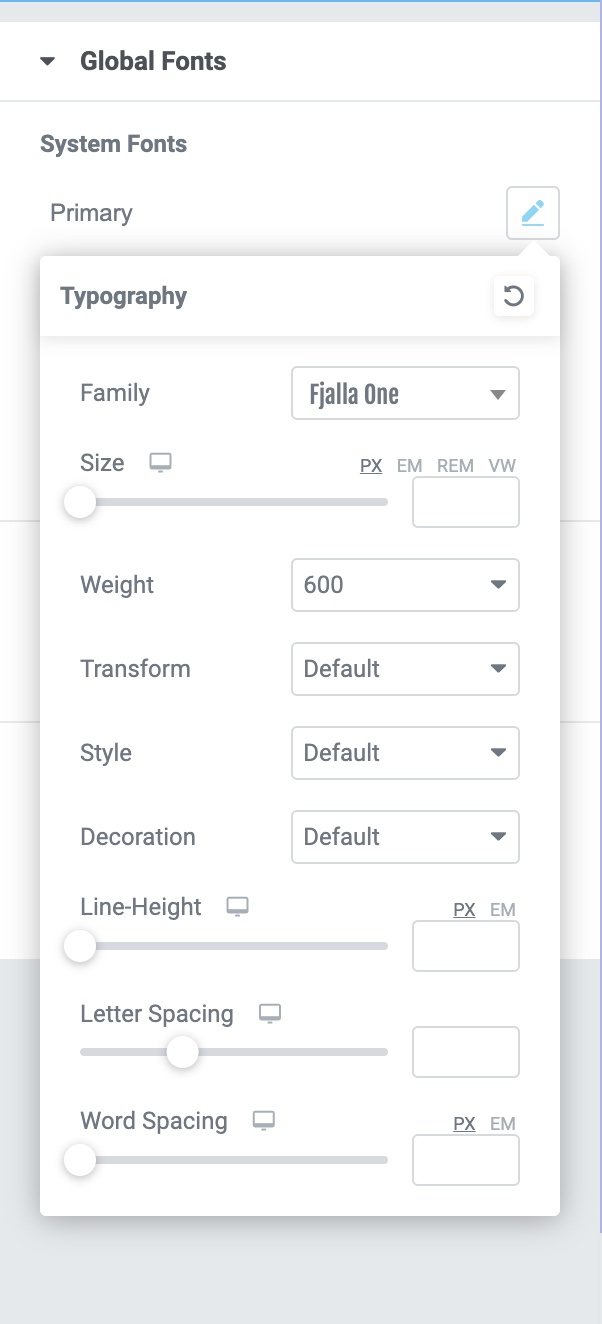Click the Letter Spacing slider handle

[x=182, y=1052]
